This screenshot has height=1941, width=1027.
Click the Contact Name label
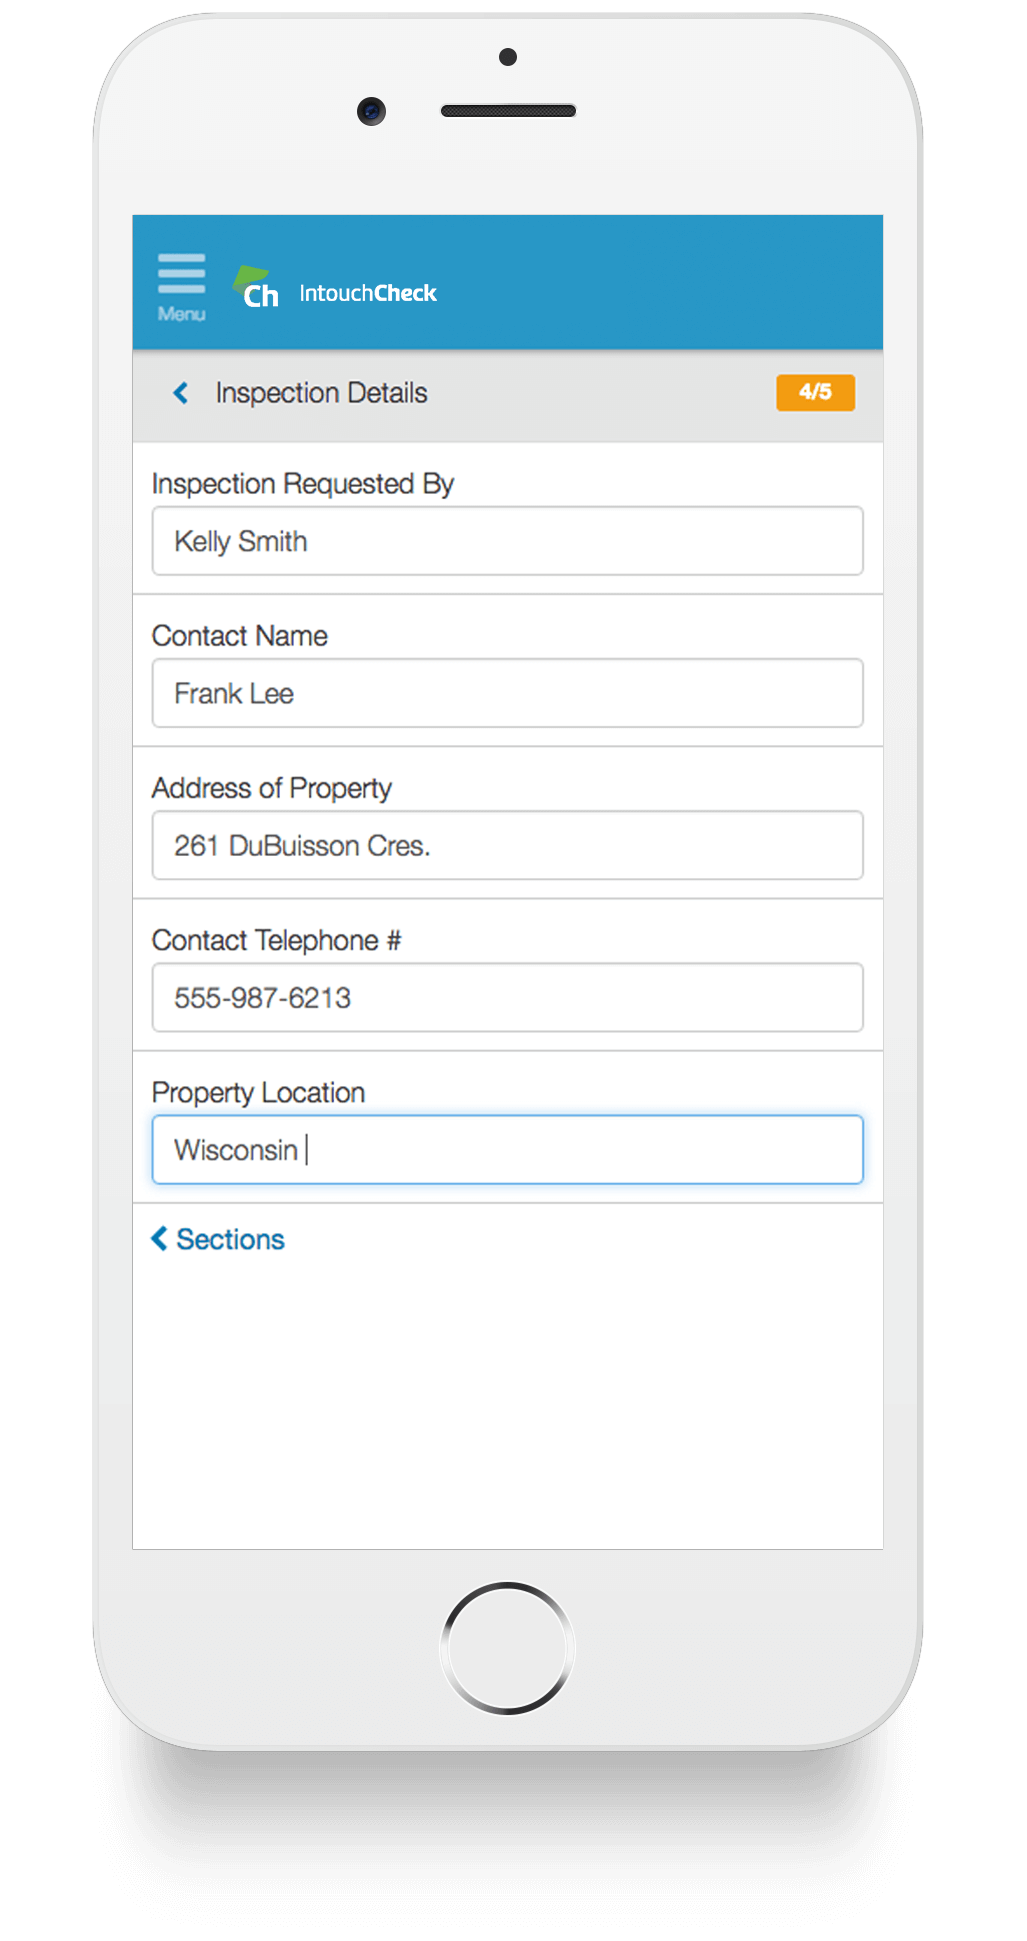239,636
